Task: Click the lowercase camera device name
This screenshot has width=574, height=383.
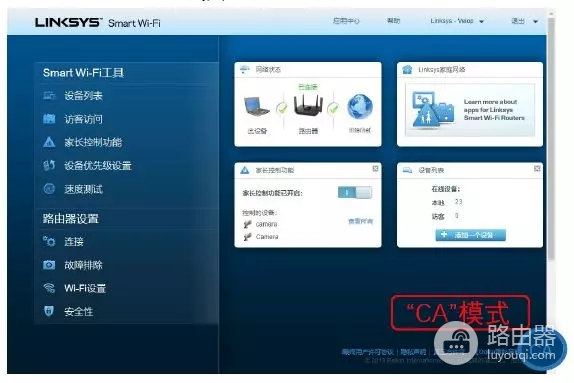Action: click(266, 224)
